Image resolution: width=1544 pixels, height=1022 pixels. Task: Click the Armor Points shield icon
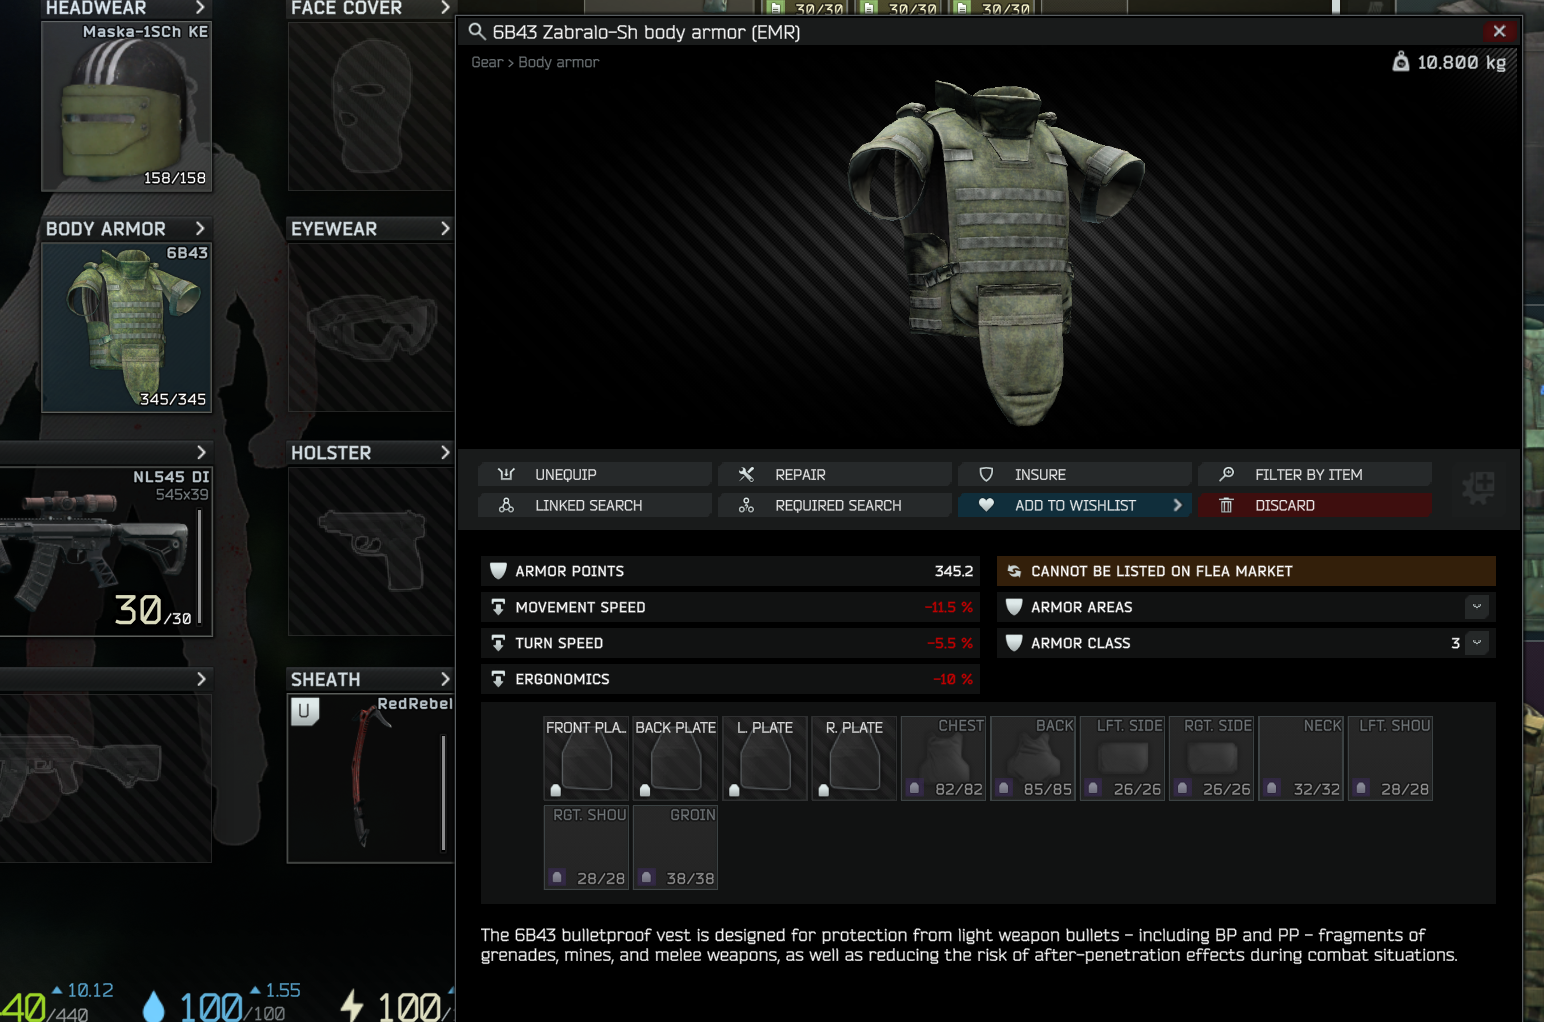(x=498, y=571)
